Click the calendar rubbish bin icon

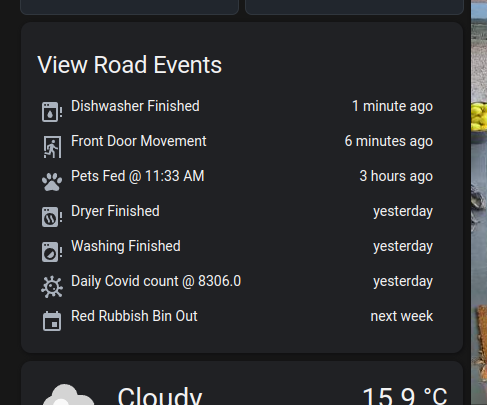coord(52,321)
